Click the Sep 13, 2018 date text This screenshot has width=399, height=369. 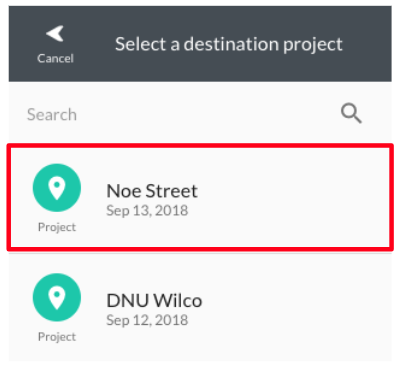point(147,211)
